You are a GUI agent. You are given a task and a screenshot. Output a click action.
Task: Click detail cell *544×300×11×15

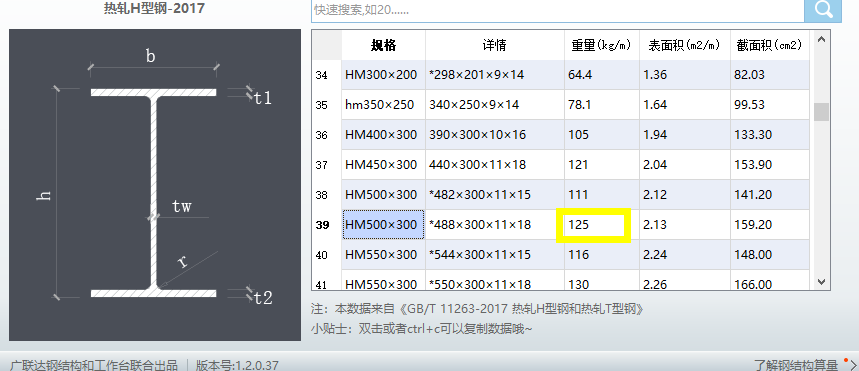click(x=495, y=255)
